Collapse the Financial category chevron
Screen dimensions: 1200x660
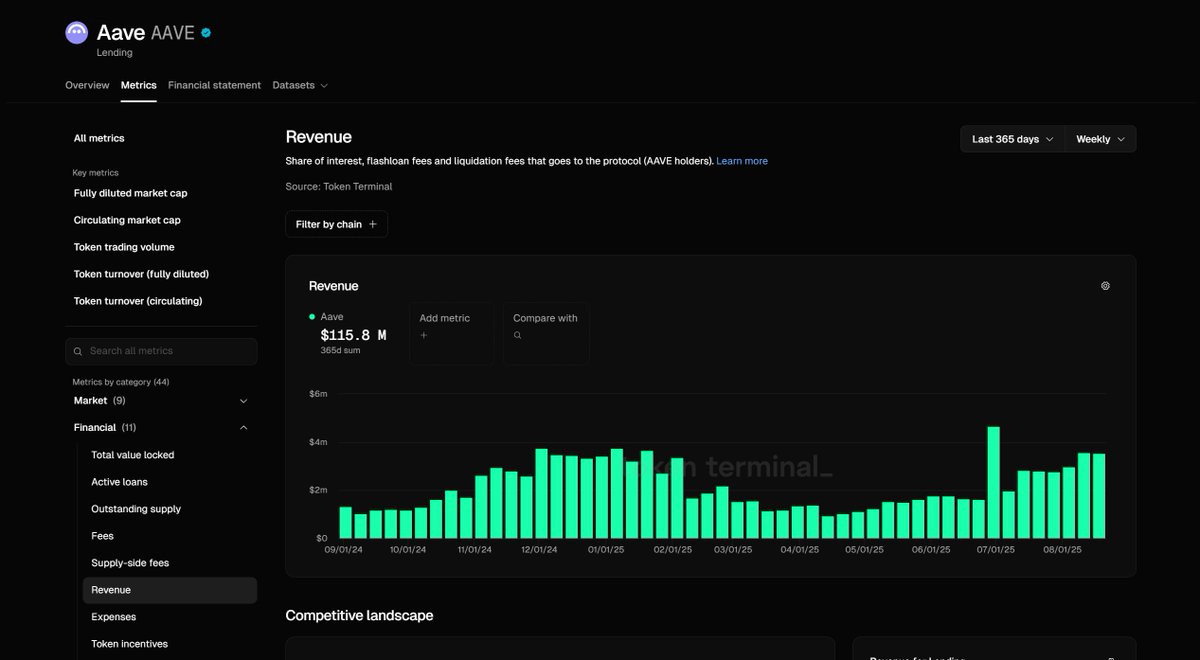pyautogui.click(x=244, y=428)
